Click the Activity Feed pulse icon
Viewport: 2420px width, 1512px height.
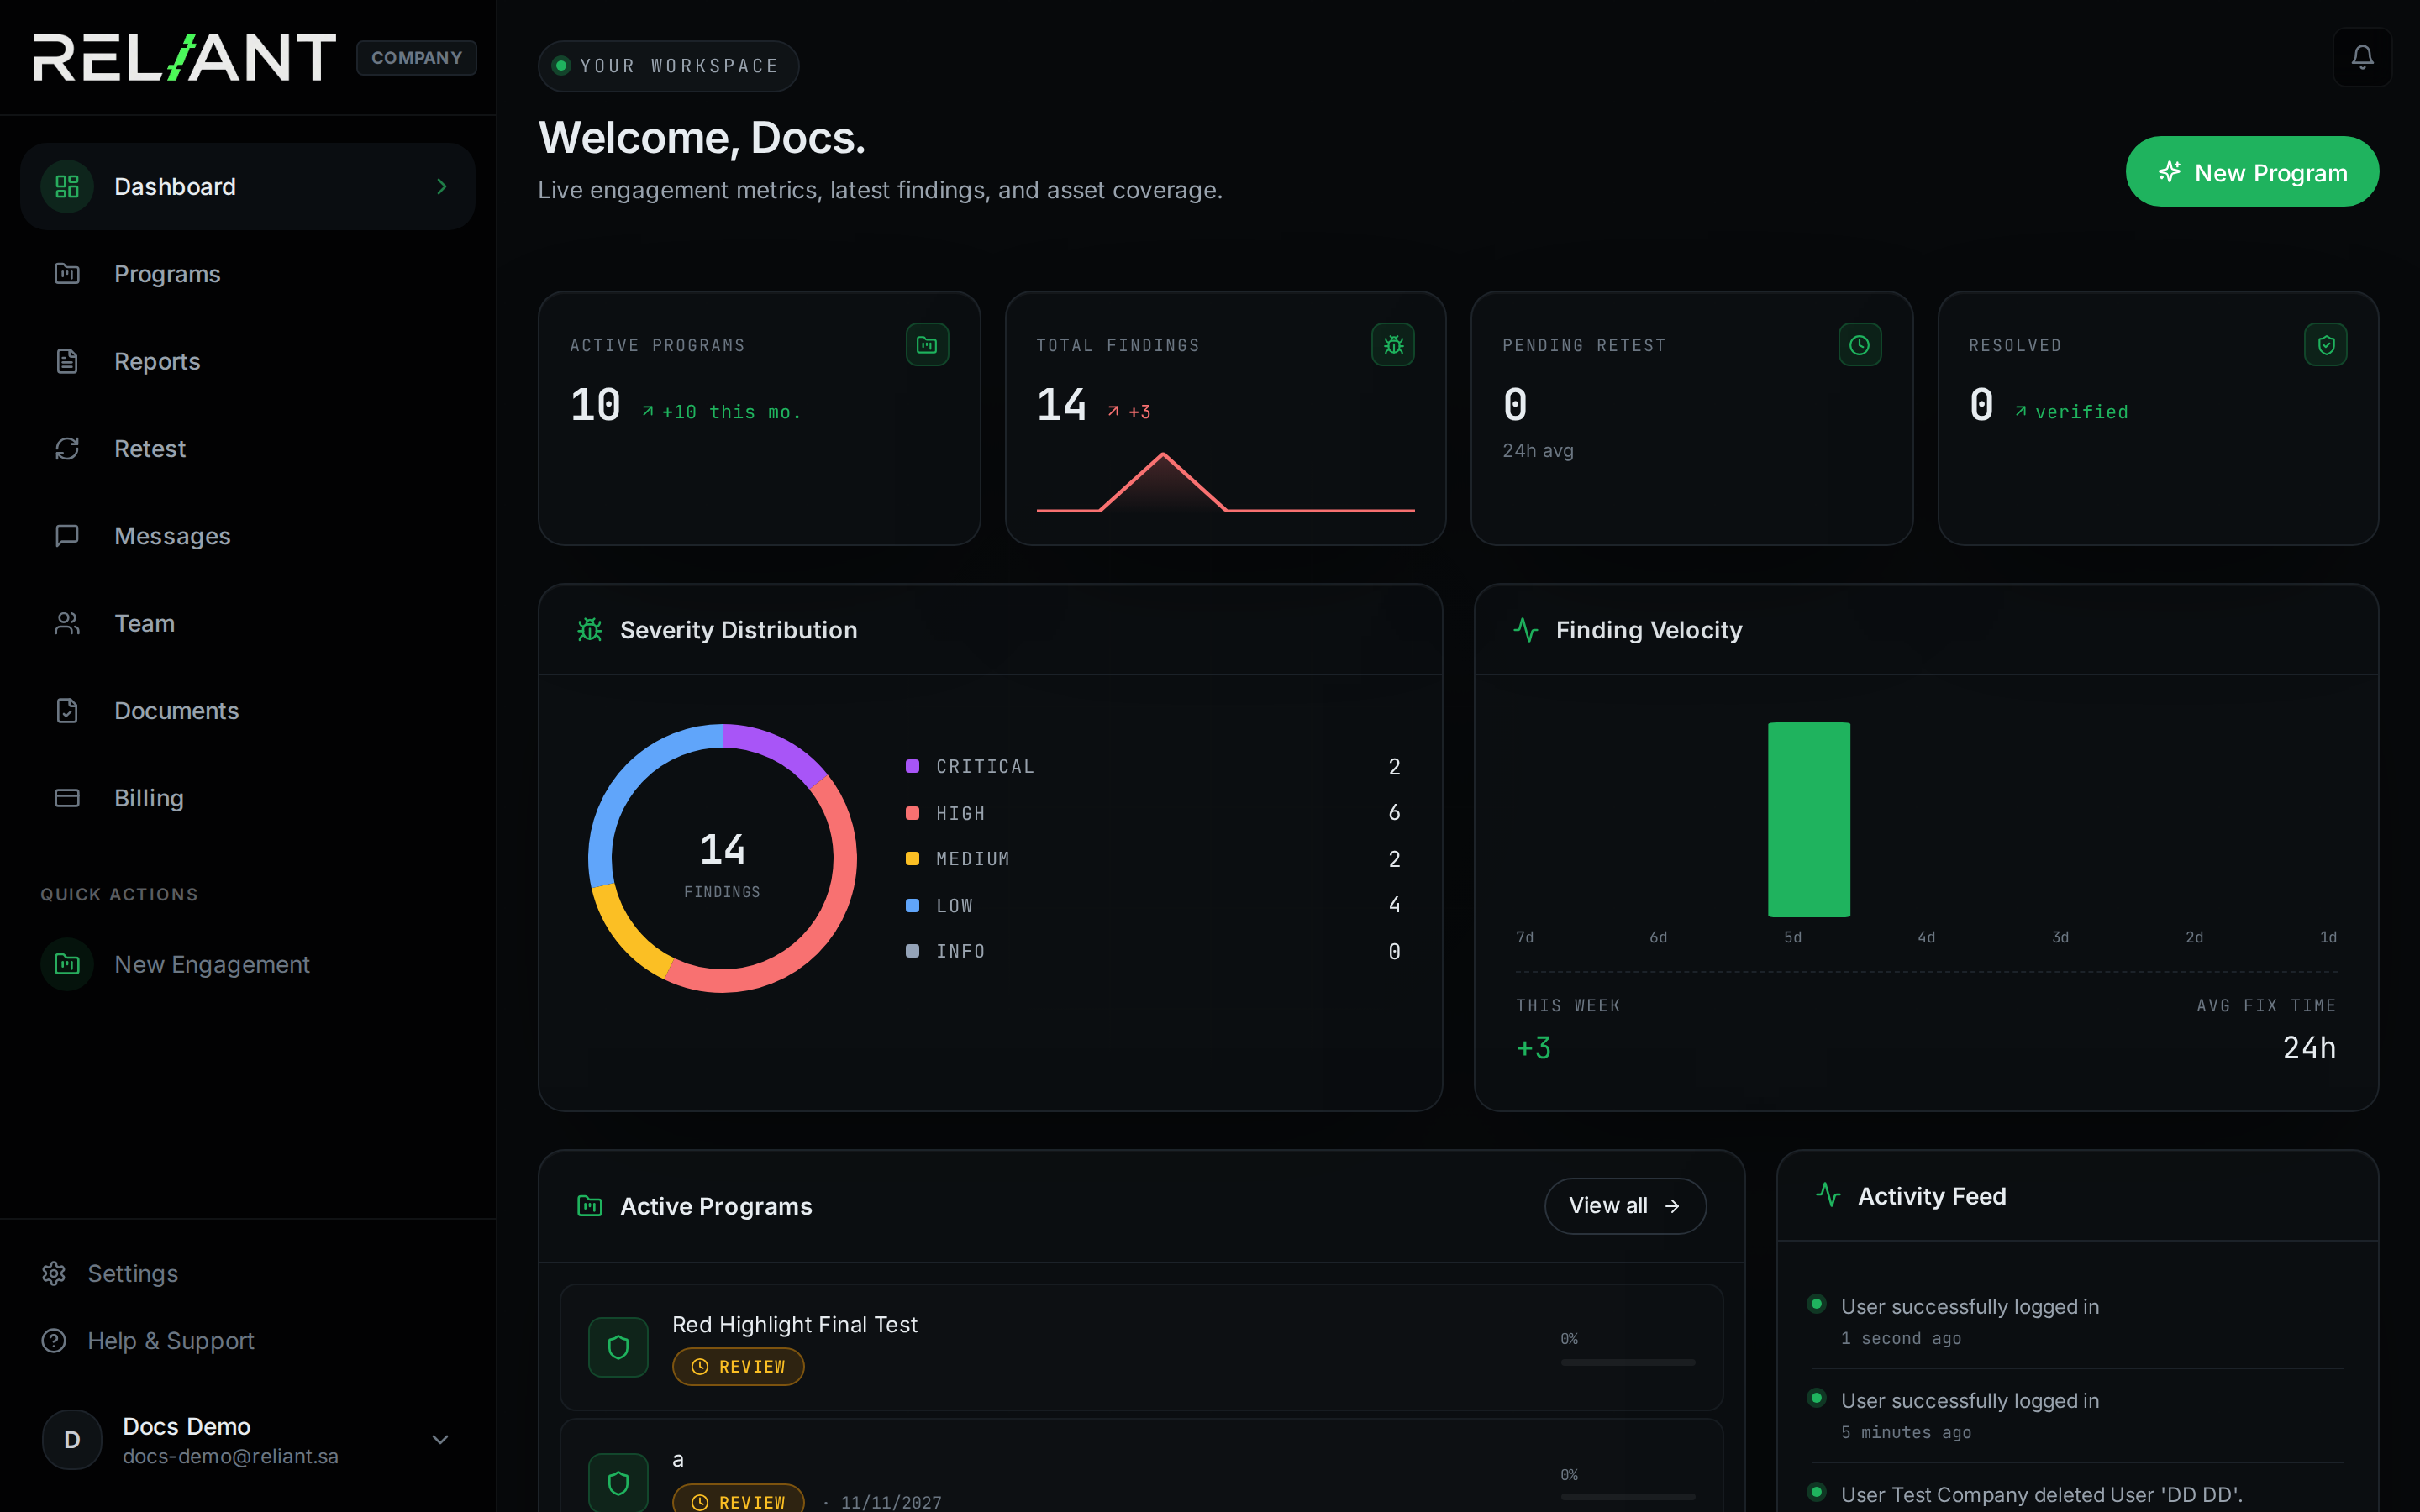click(x=1828, y=1195)
